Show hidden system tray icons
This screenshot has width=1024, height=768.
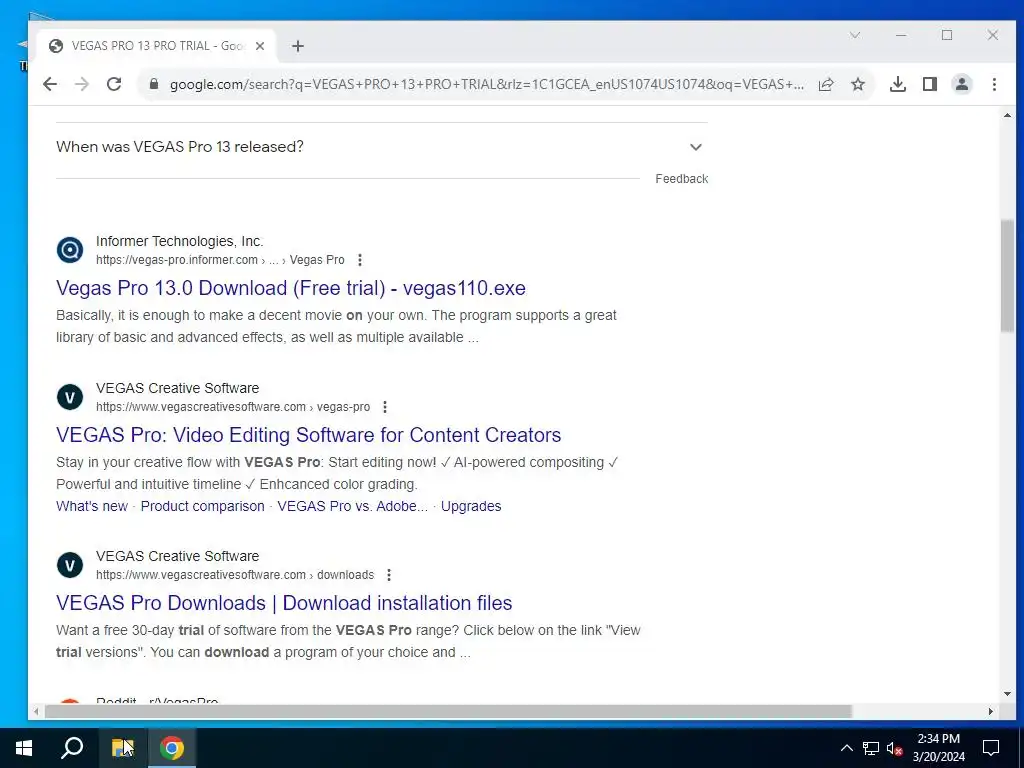pyautogui.click(x=846, y=748)
